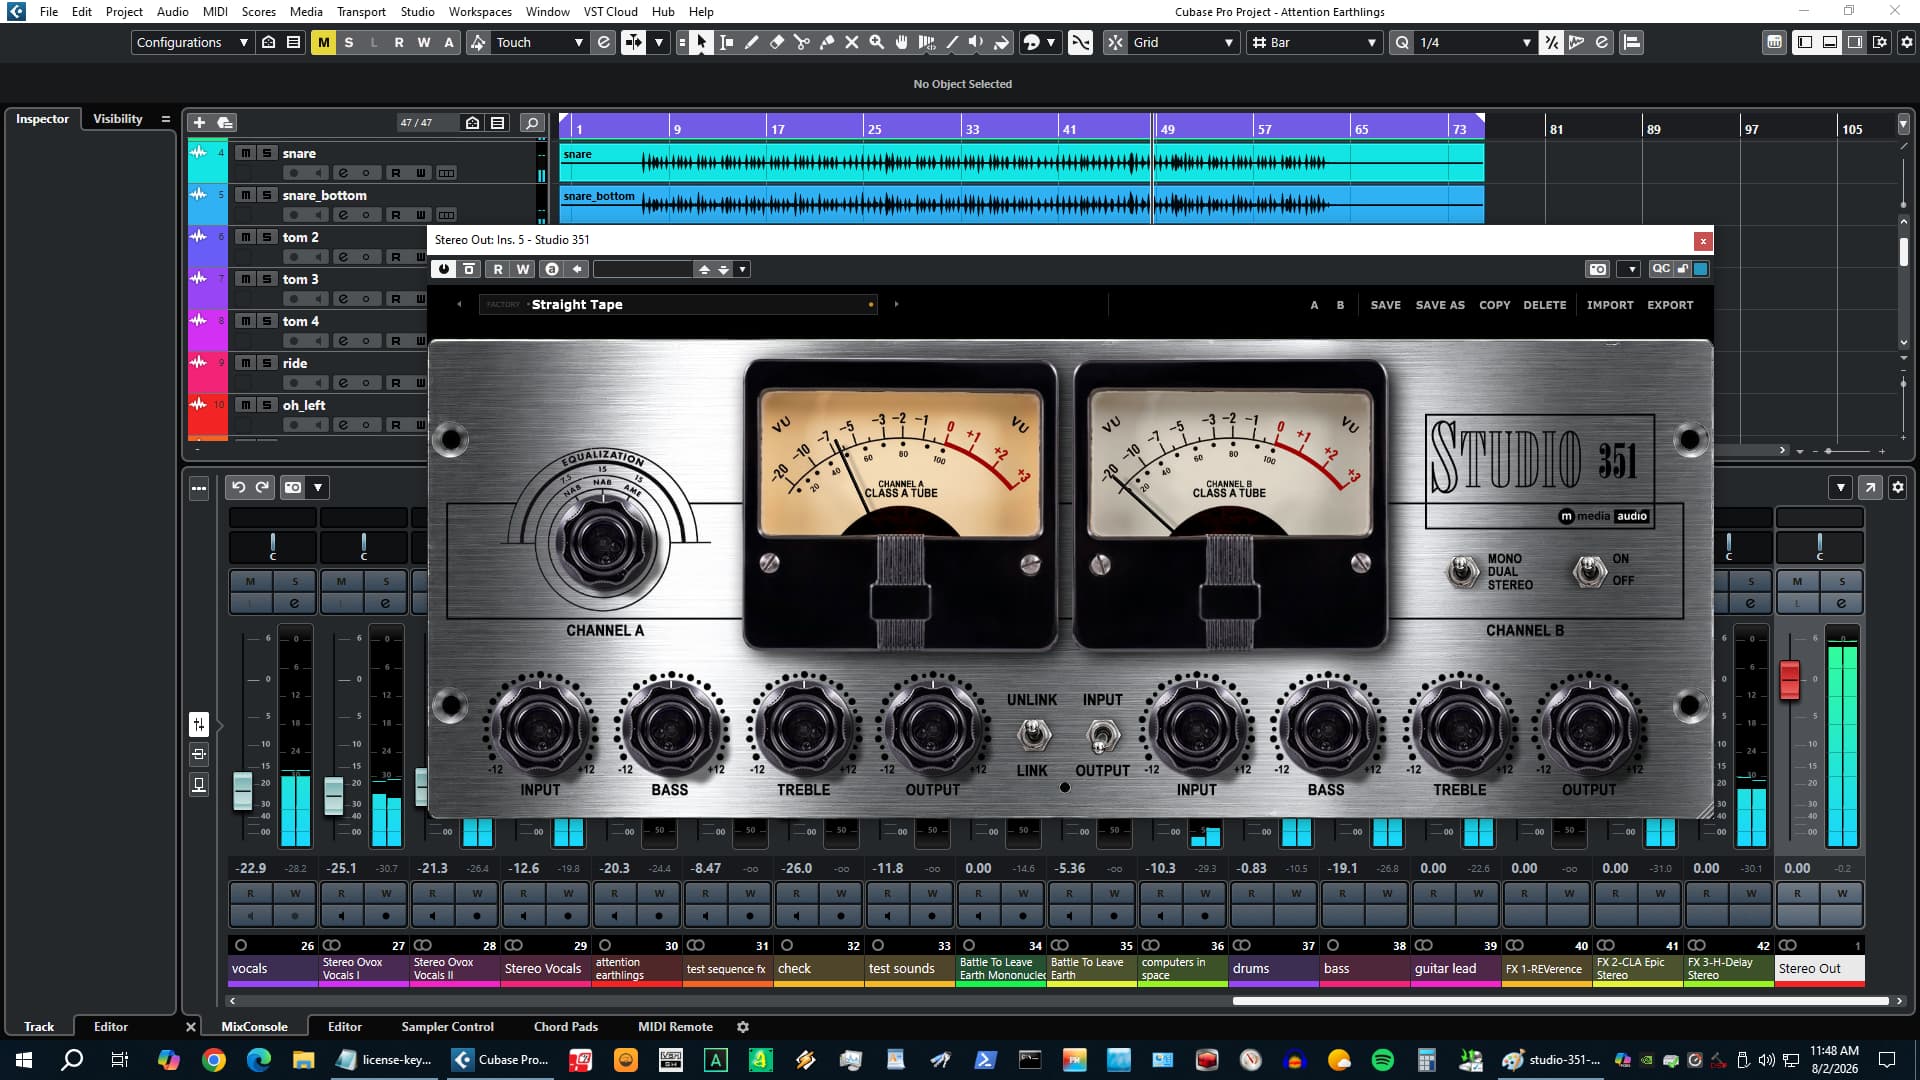Click the Snap to Zero Crossing icon
Viewport: 1920px width, 1080px height.
[1081, 42]
